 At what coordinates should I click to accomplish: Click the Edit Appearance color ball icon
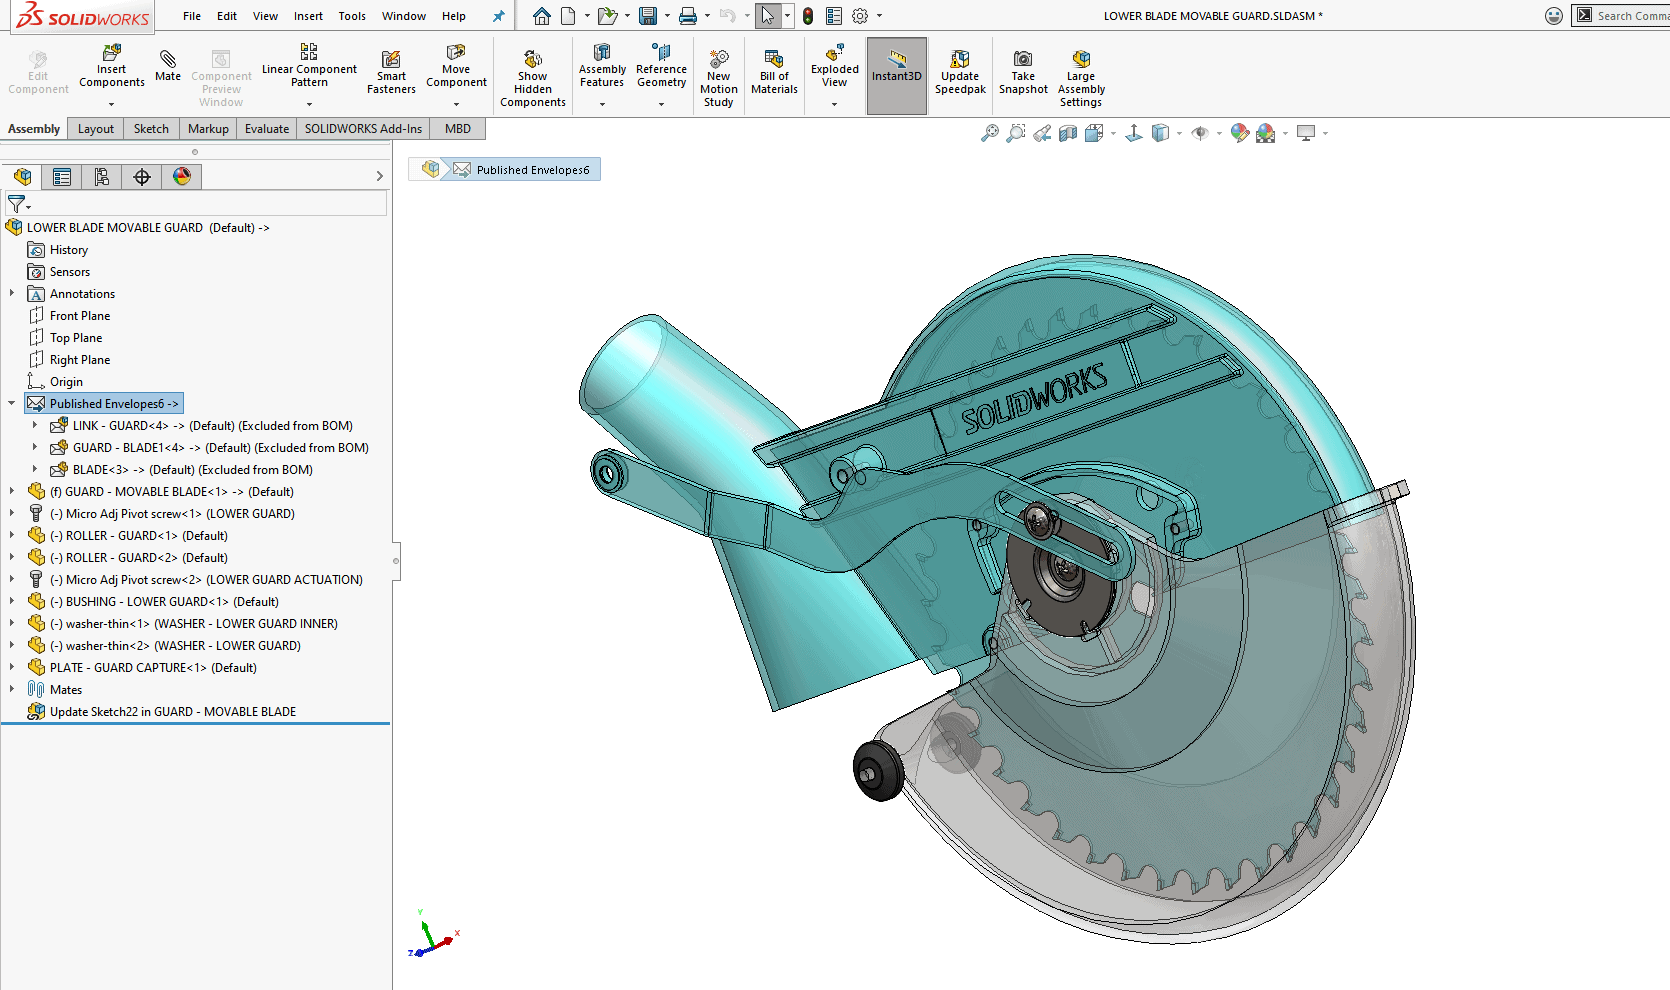point(1240,133)
